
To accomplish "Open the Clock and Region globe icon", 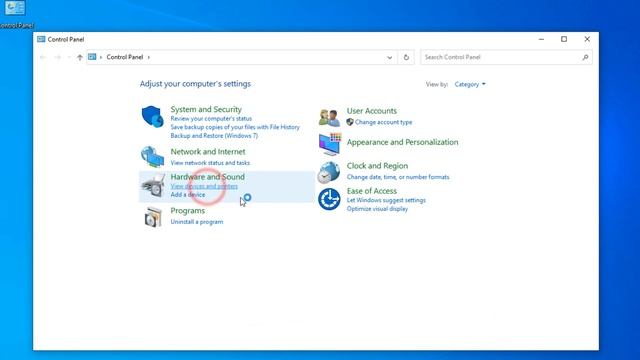I will point(329,172).
